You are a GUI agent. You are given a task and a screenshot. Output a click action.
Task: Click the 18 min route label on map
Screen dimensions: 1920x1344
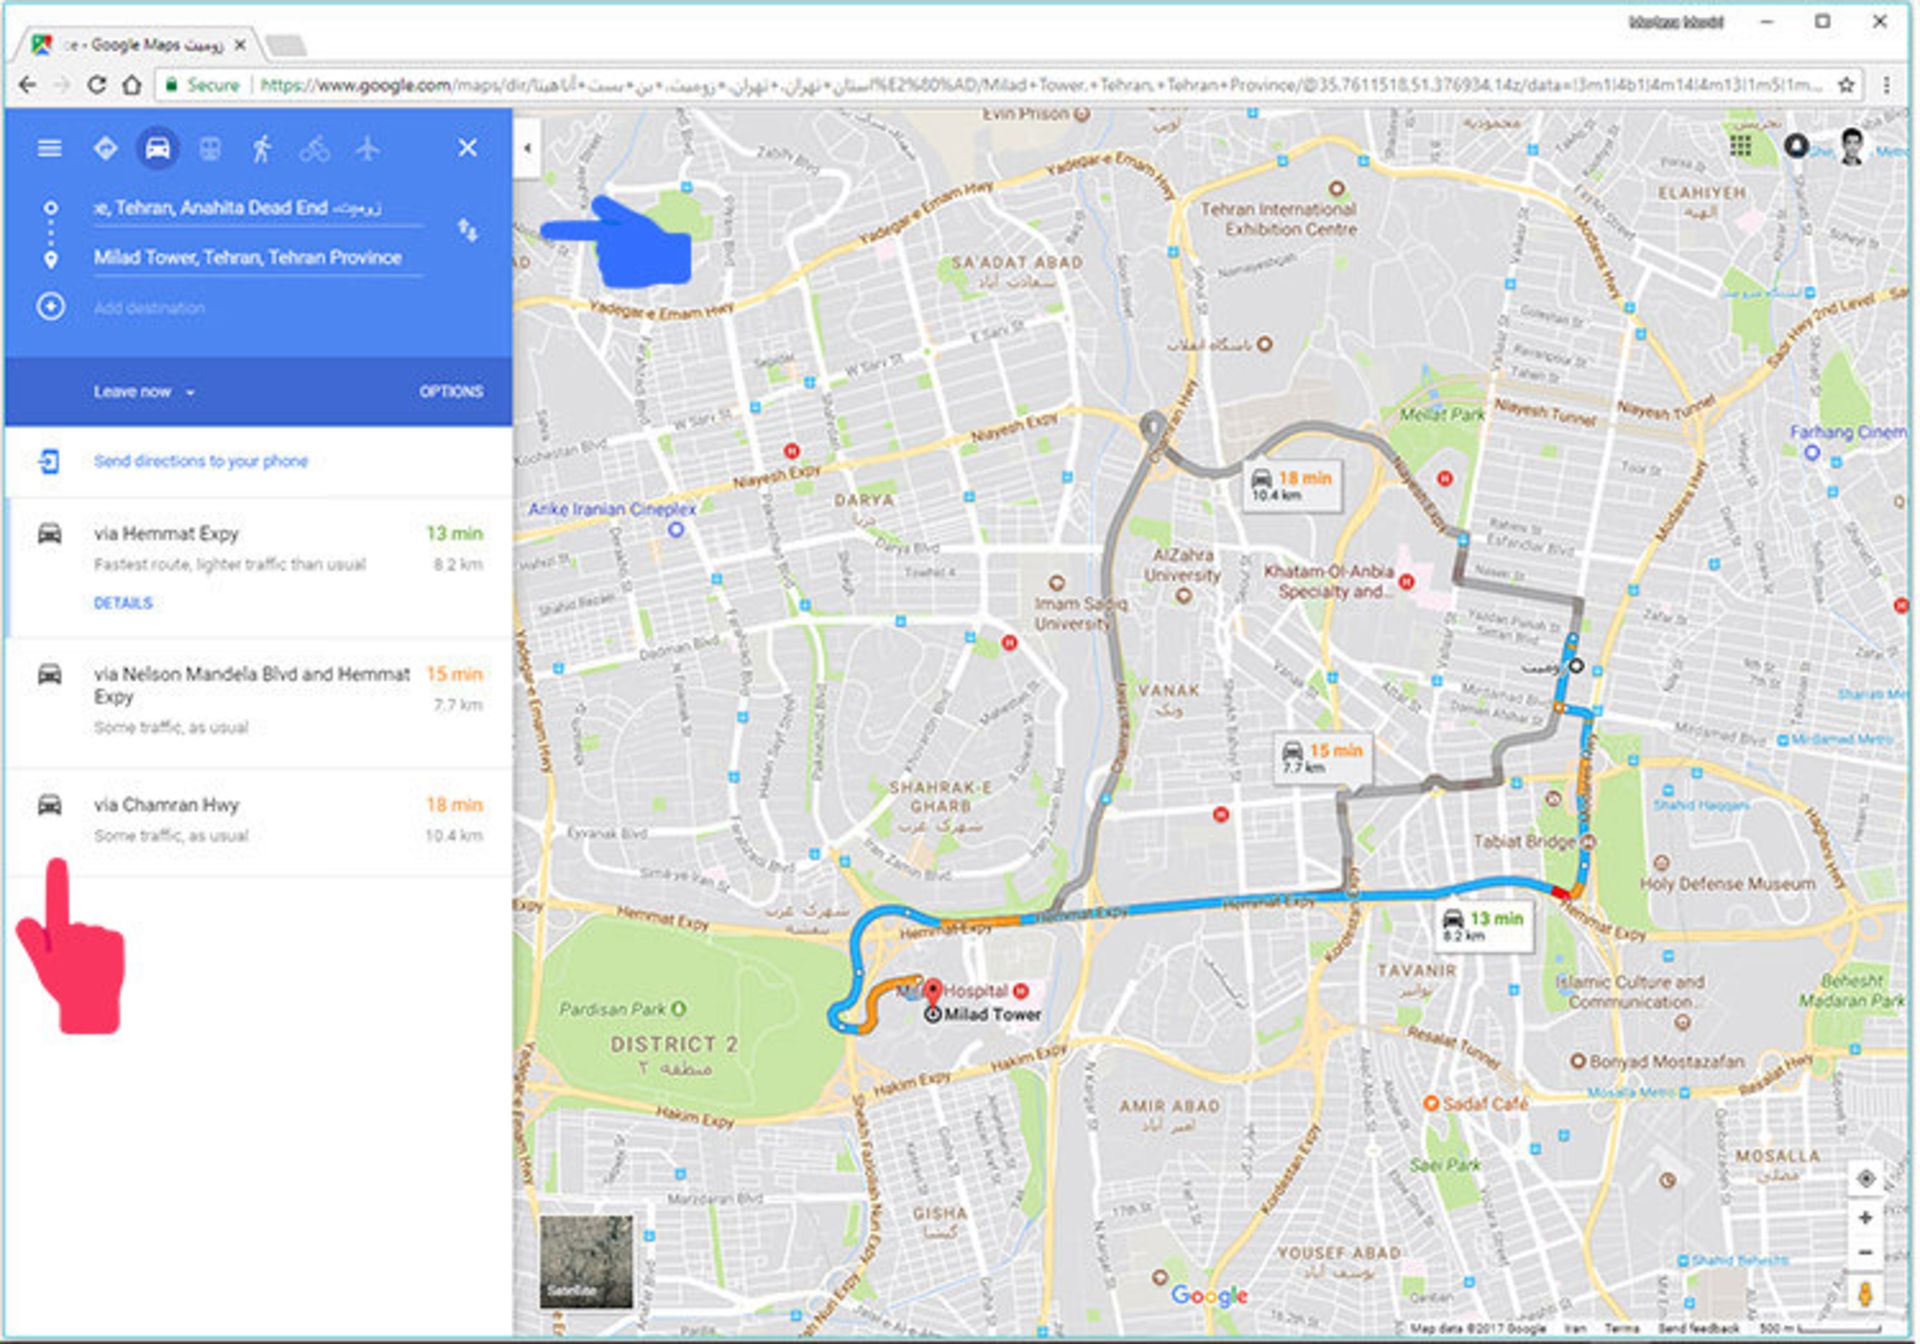[1292, 485]
